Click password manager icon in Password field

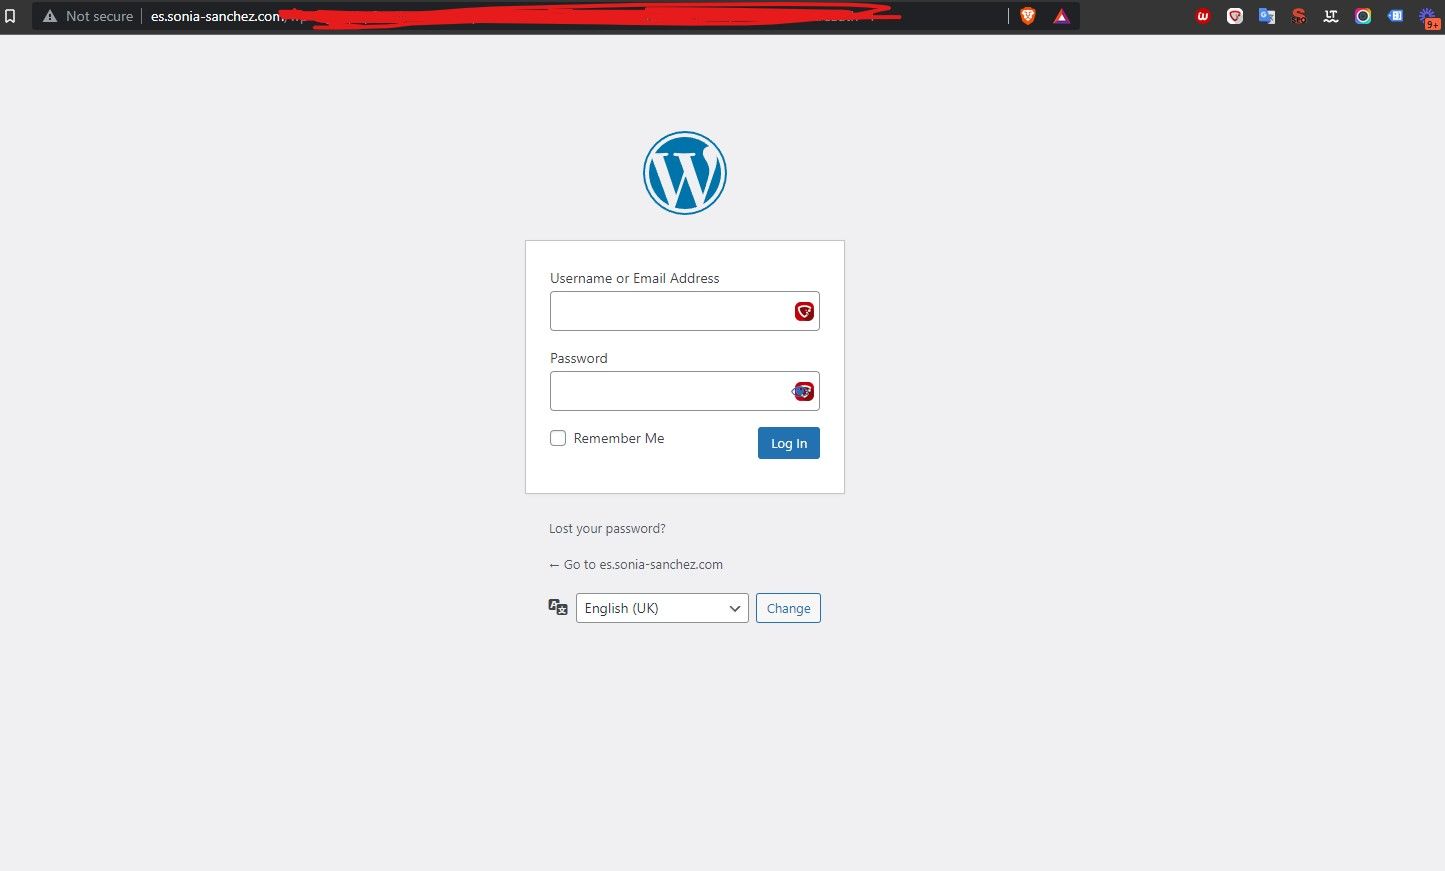pyautogui.click(x=804, y=391)
